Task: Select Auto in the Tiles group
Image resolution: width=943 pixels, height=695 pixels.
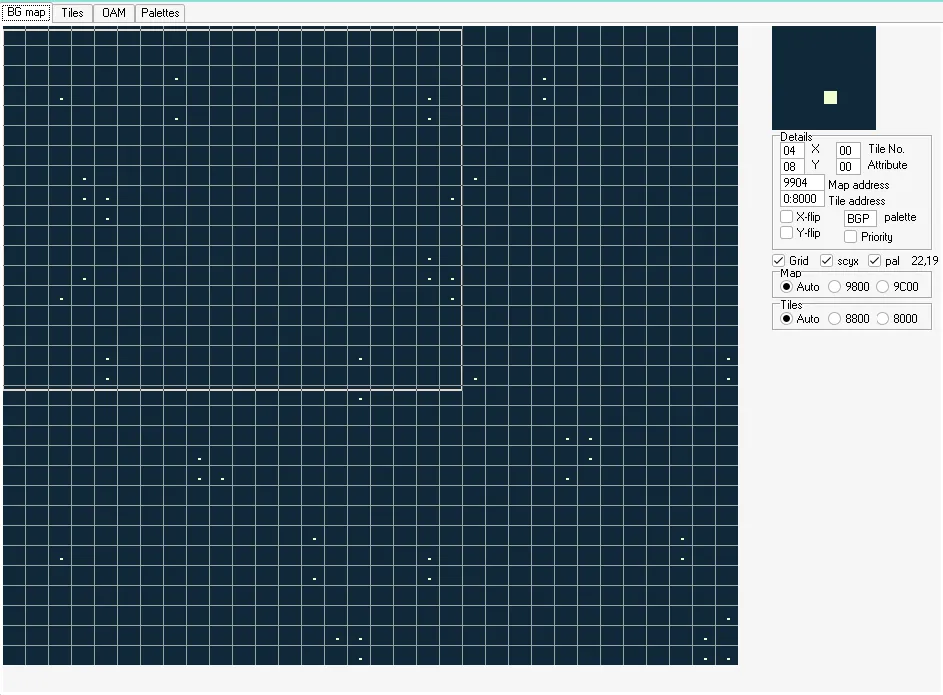Action: (787, 319)
